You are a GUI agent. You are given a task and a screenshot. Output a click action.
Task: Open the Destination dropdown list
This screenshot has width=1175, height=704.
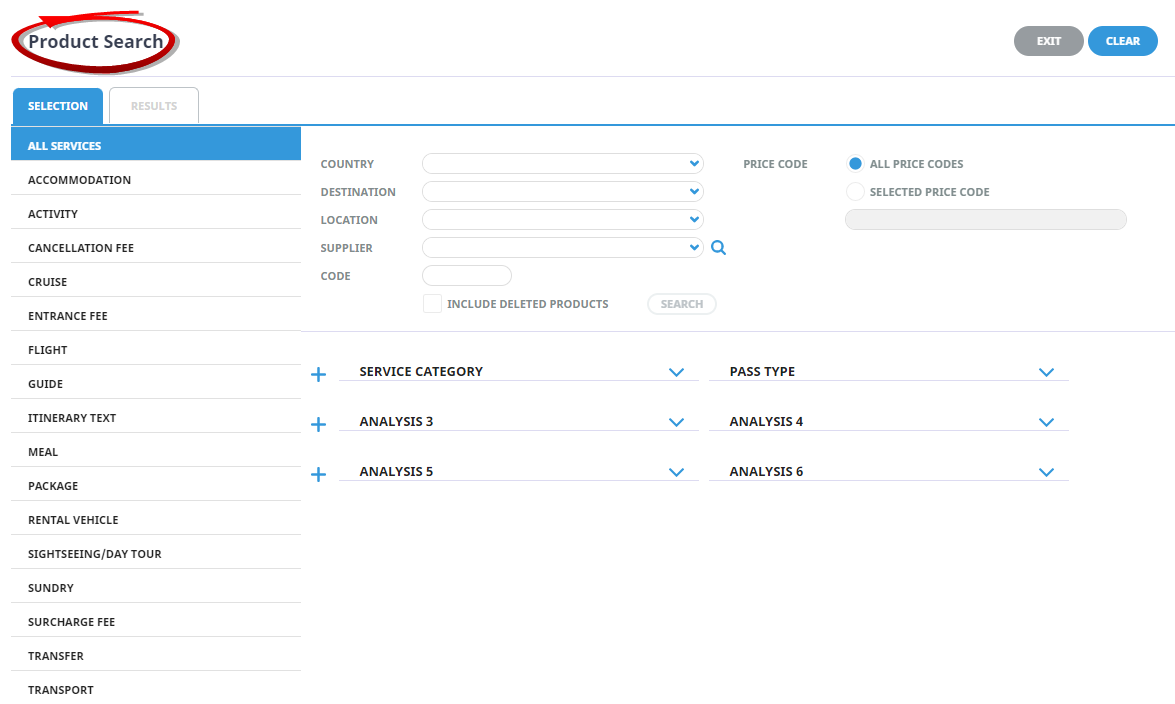[x=563, y=192]
